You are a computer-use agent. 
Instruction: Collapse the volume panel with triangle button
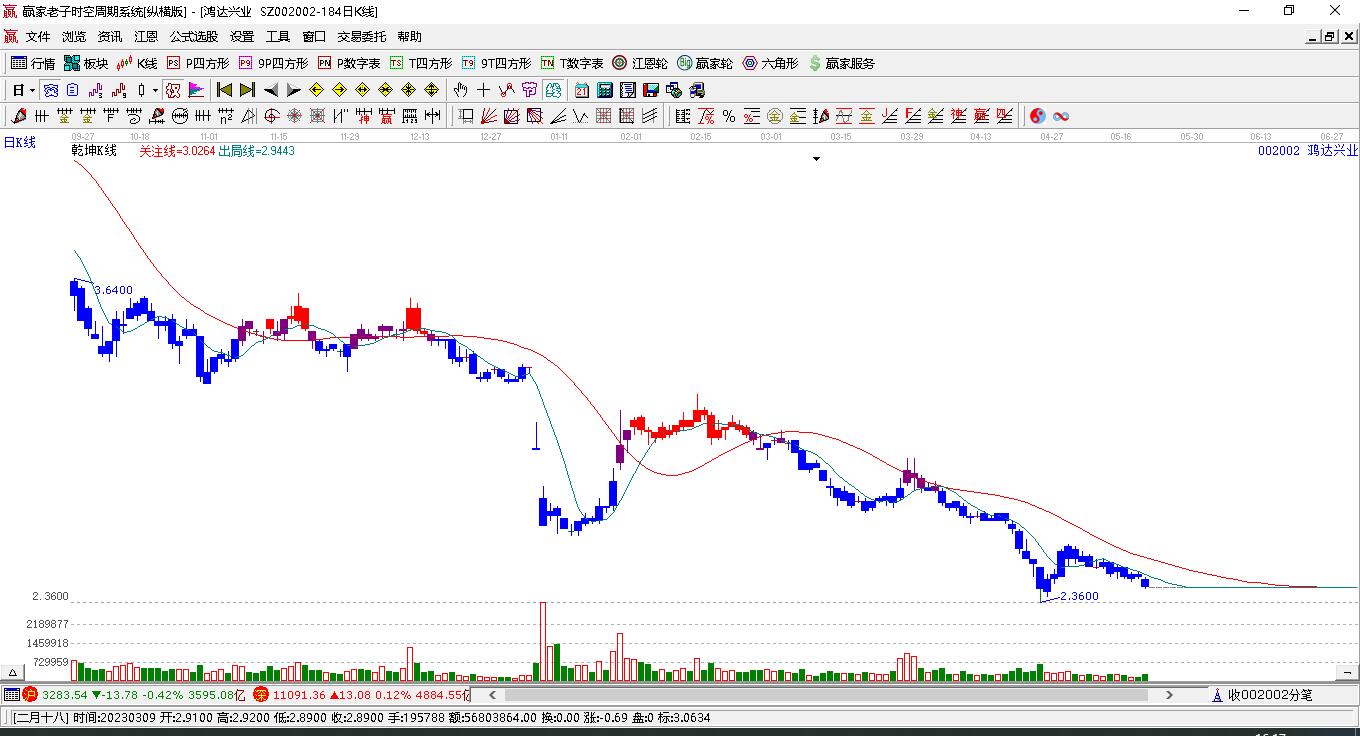(14, 673)
